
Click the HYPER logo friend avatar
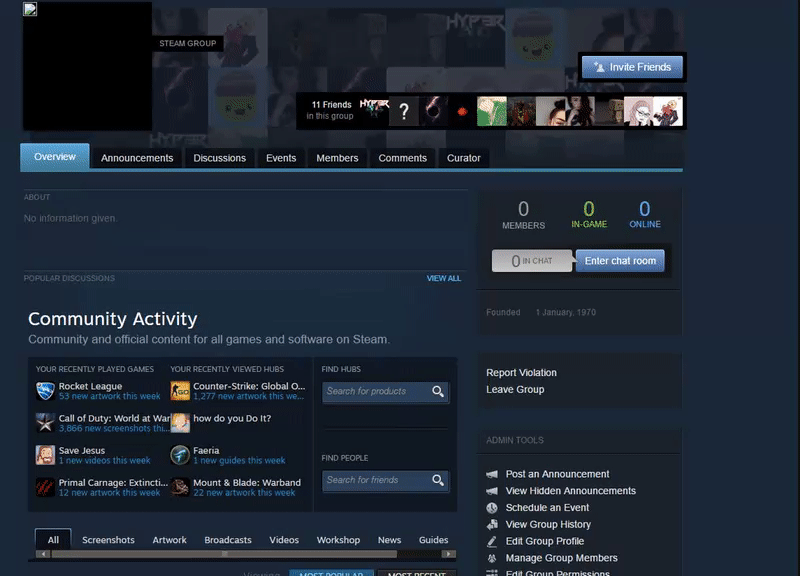[x=374, y=111]
